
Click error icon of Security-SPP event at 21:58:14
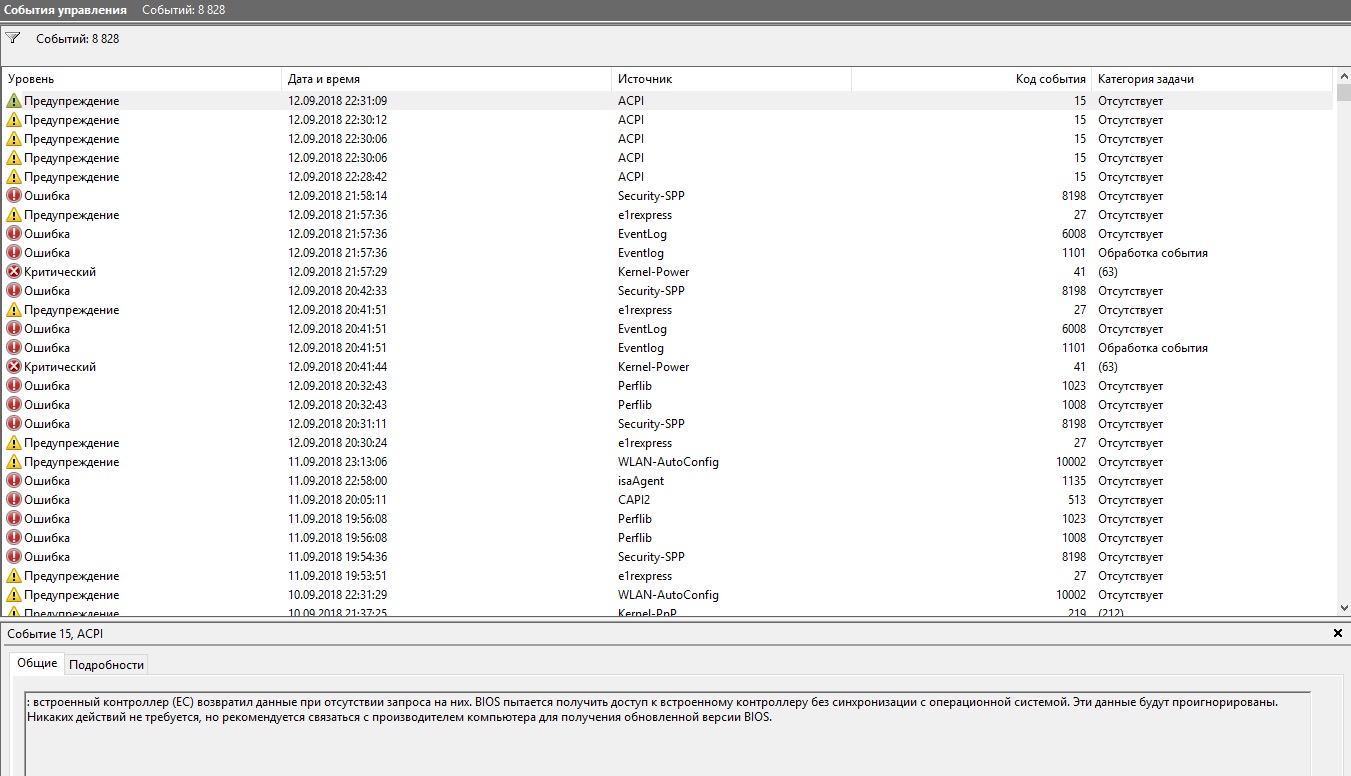point(14,196)
